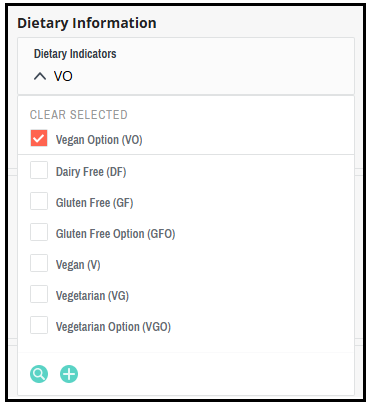This screenshot has height=407, width=370.
Task: Click the Vegetarian Option (VGO) label text
Action: click(113, 327)
